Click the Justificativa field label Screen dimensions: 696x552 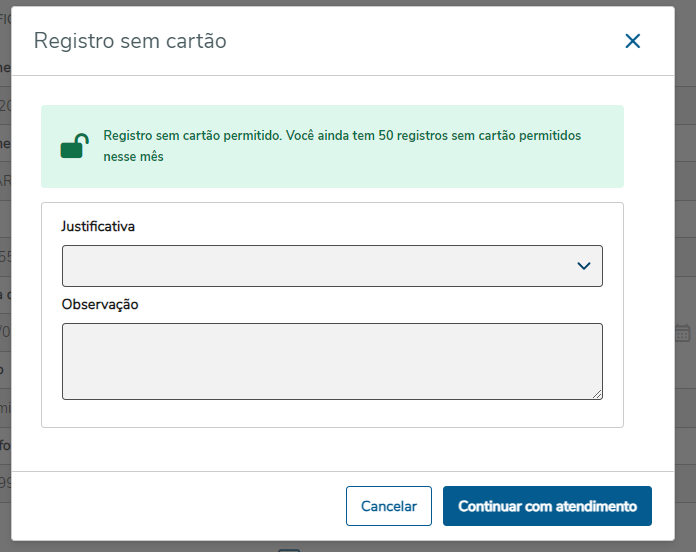pyautogui.click(x=98, y=226)
